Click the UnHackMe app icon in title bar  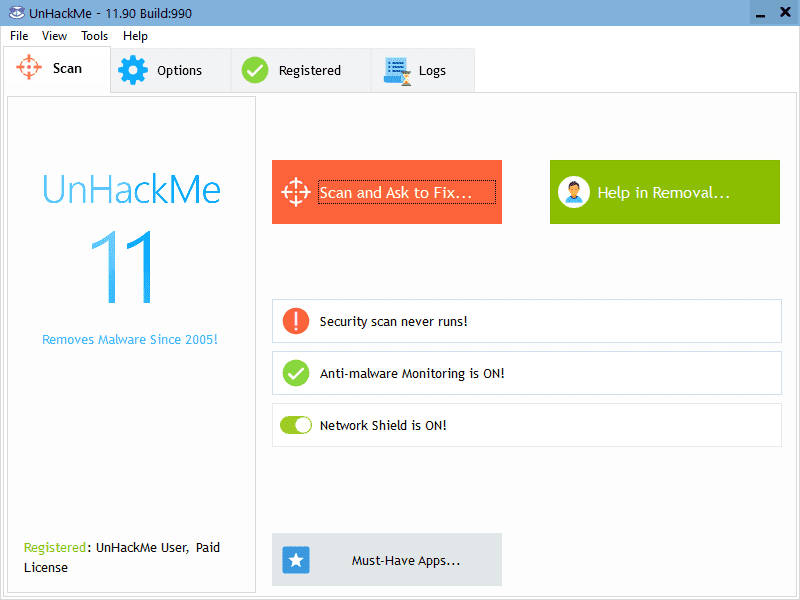16,13
